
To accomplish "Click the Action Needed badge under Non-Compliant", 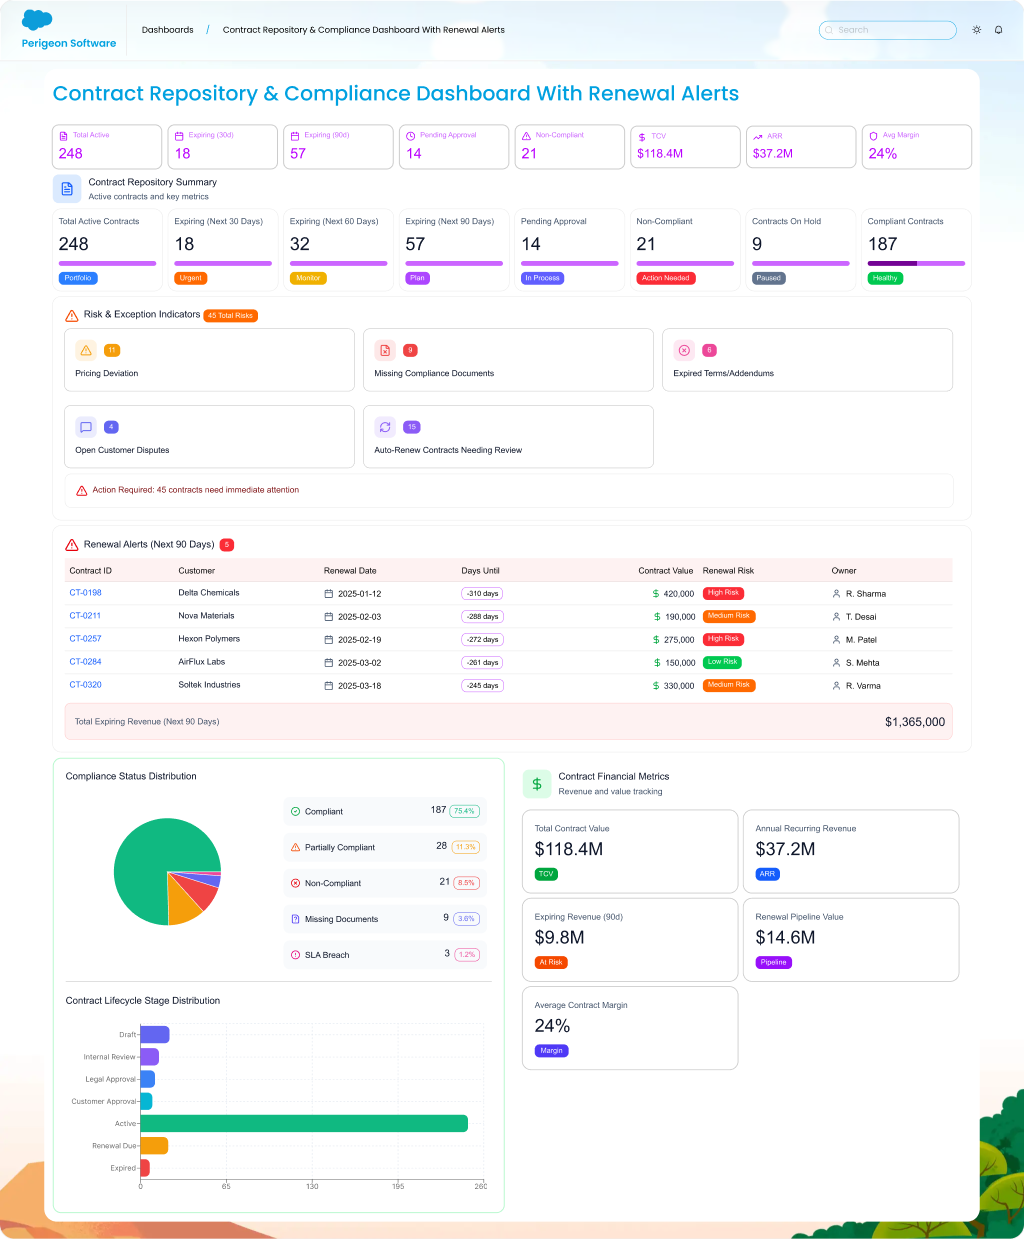I will point(666,278).
